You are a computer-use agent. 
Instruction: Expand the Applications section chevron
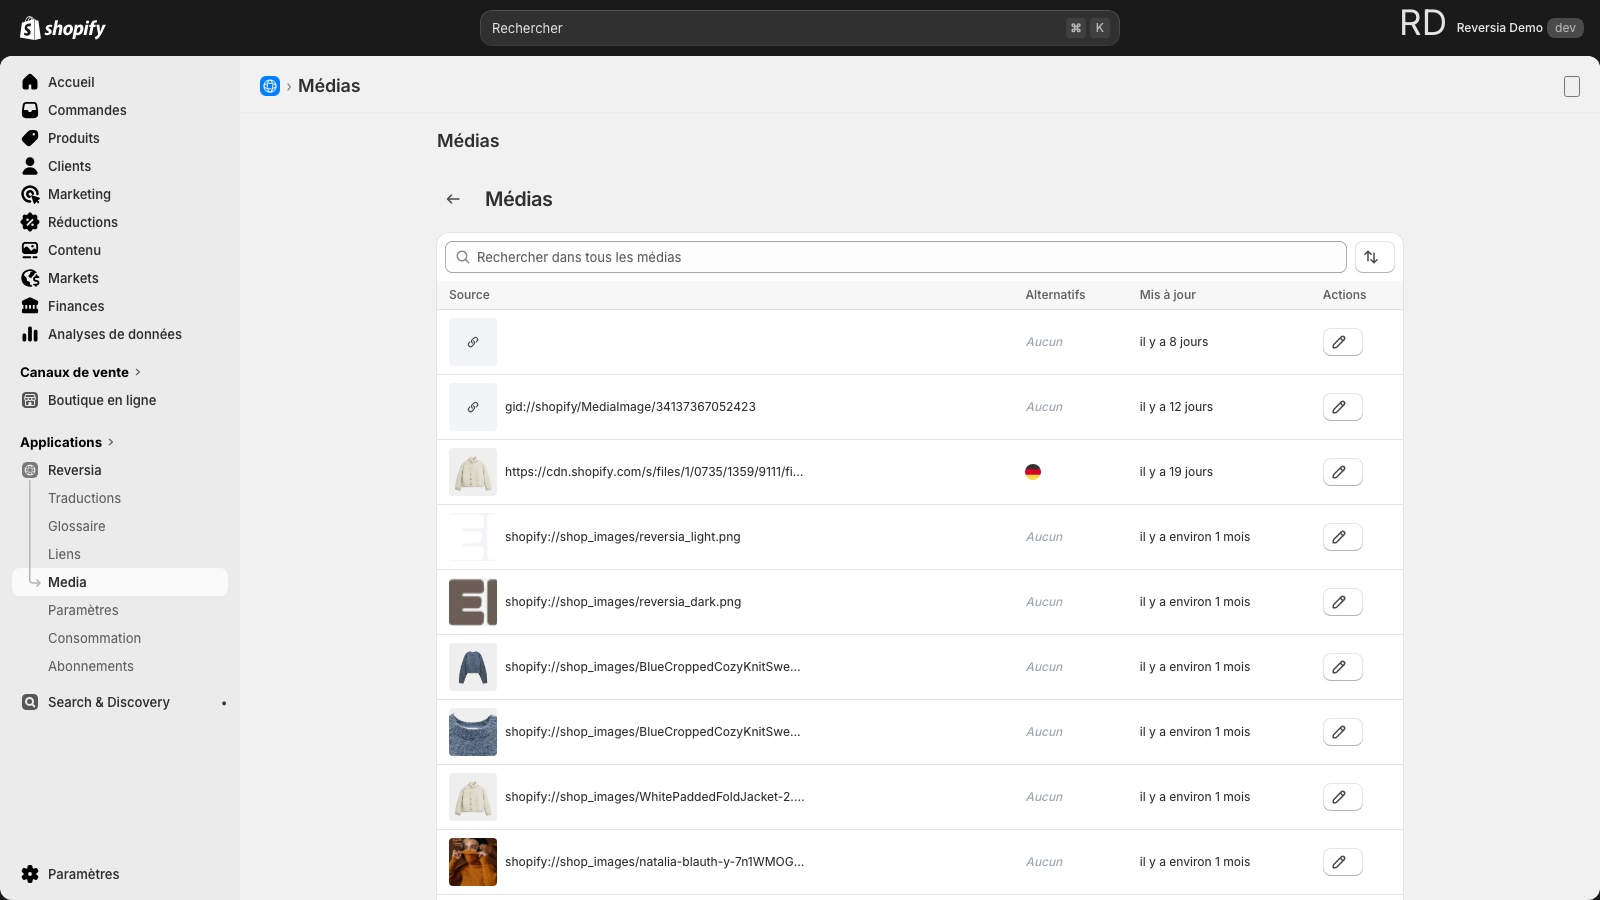point(111,442)
